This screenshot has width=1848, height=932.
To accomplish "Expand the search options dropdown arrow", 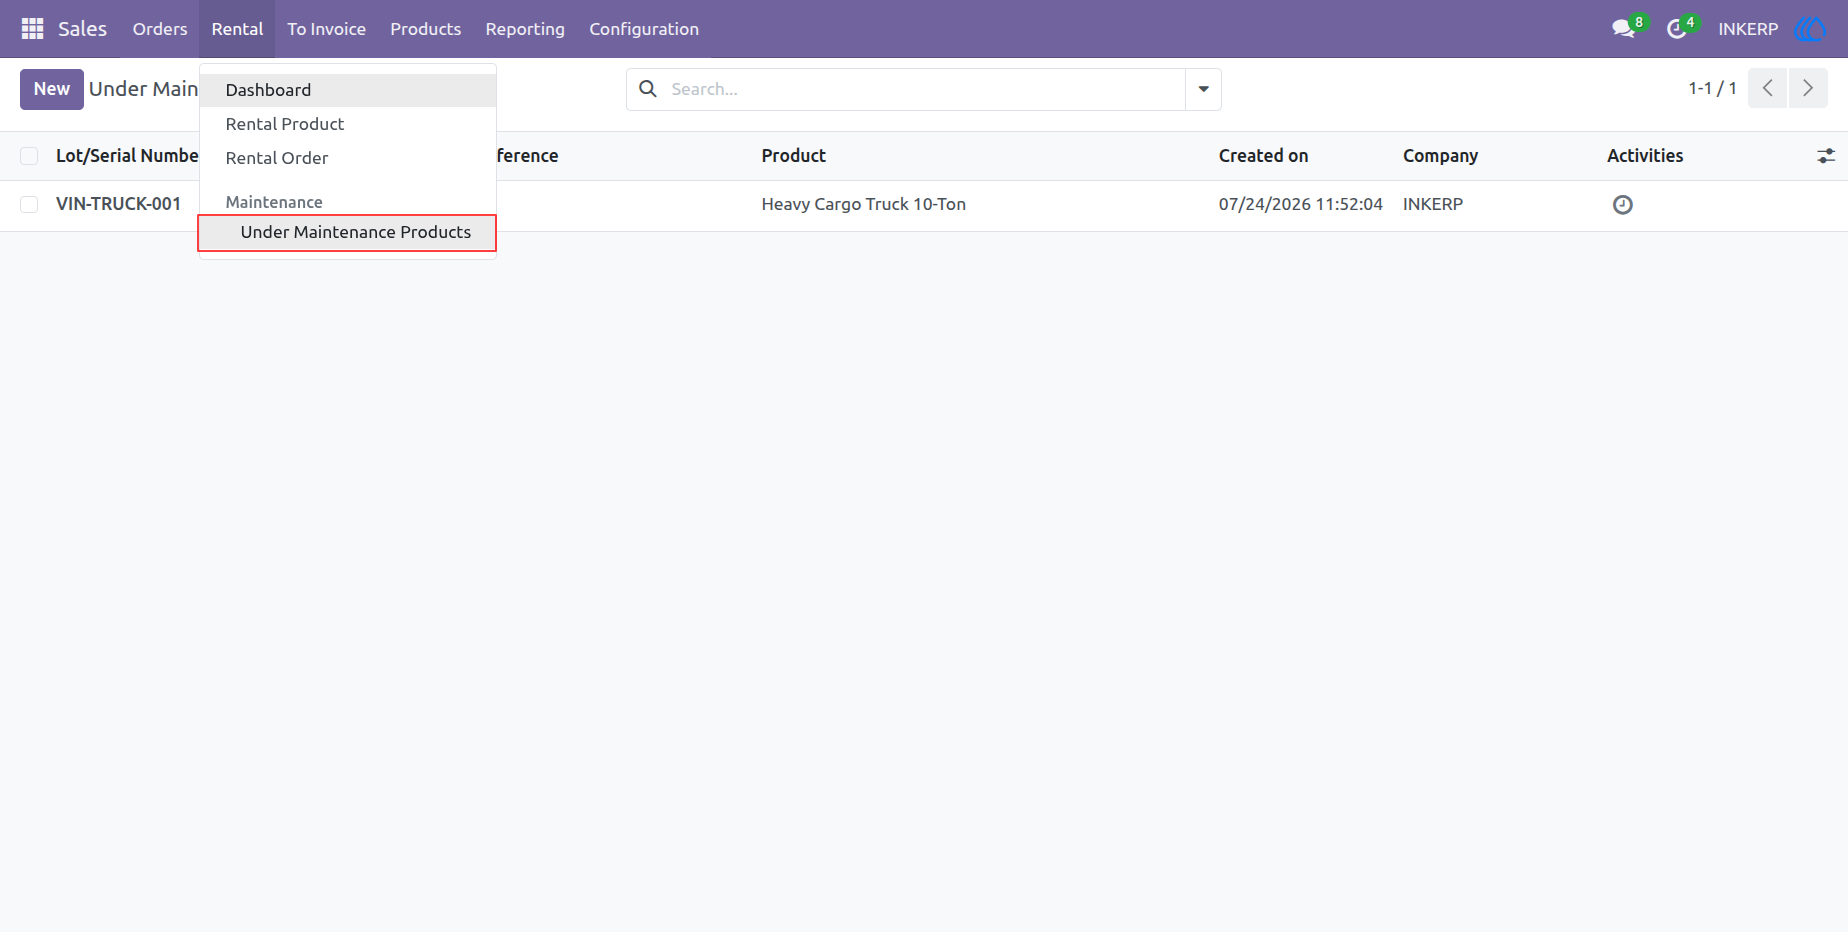I will click(x=1203, y=89).
